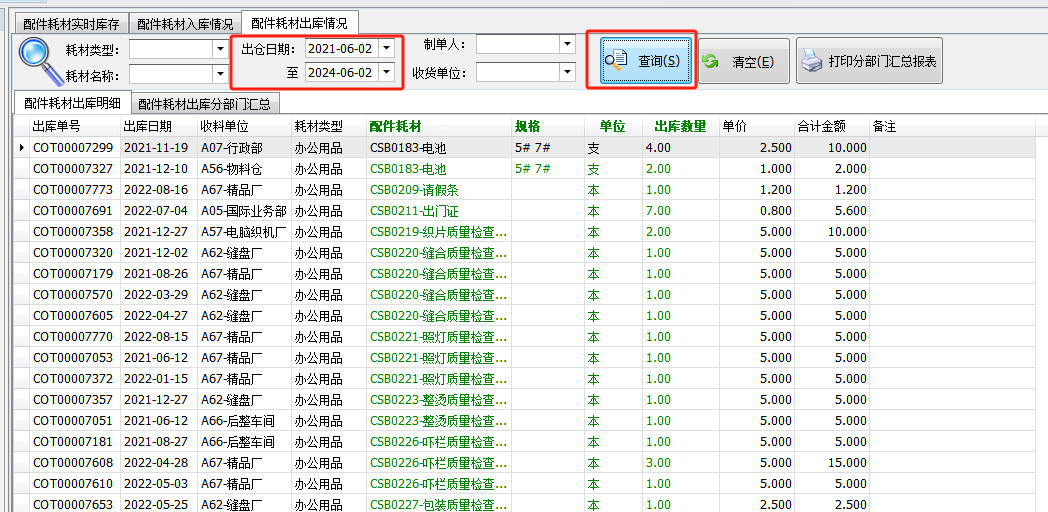Switch to 配件耗材入库情况 tab

click(x=184, y=24)
